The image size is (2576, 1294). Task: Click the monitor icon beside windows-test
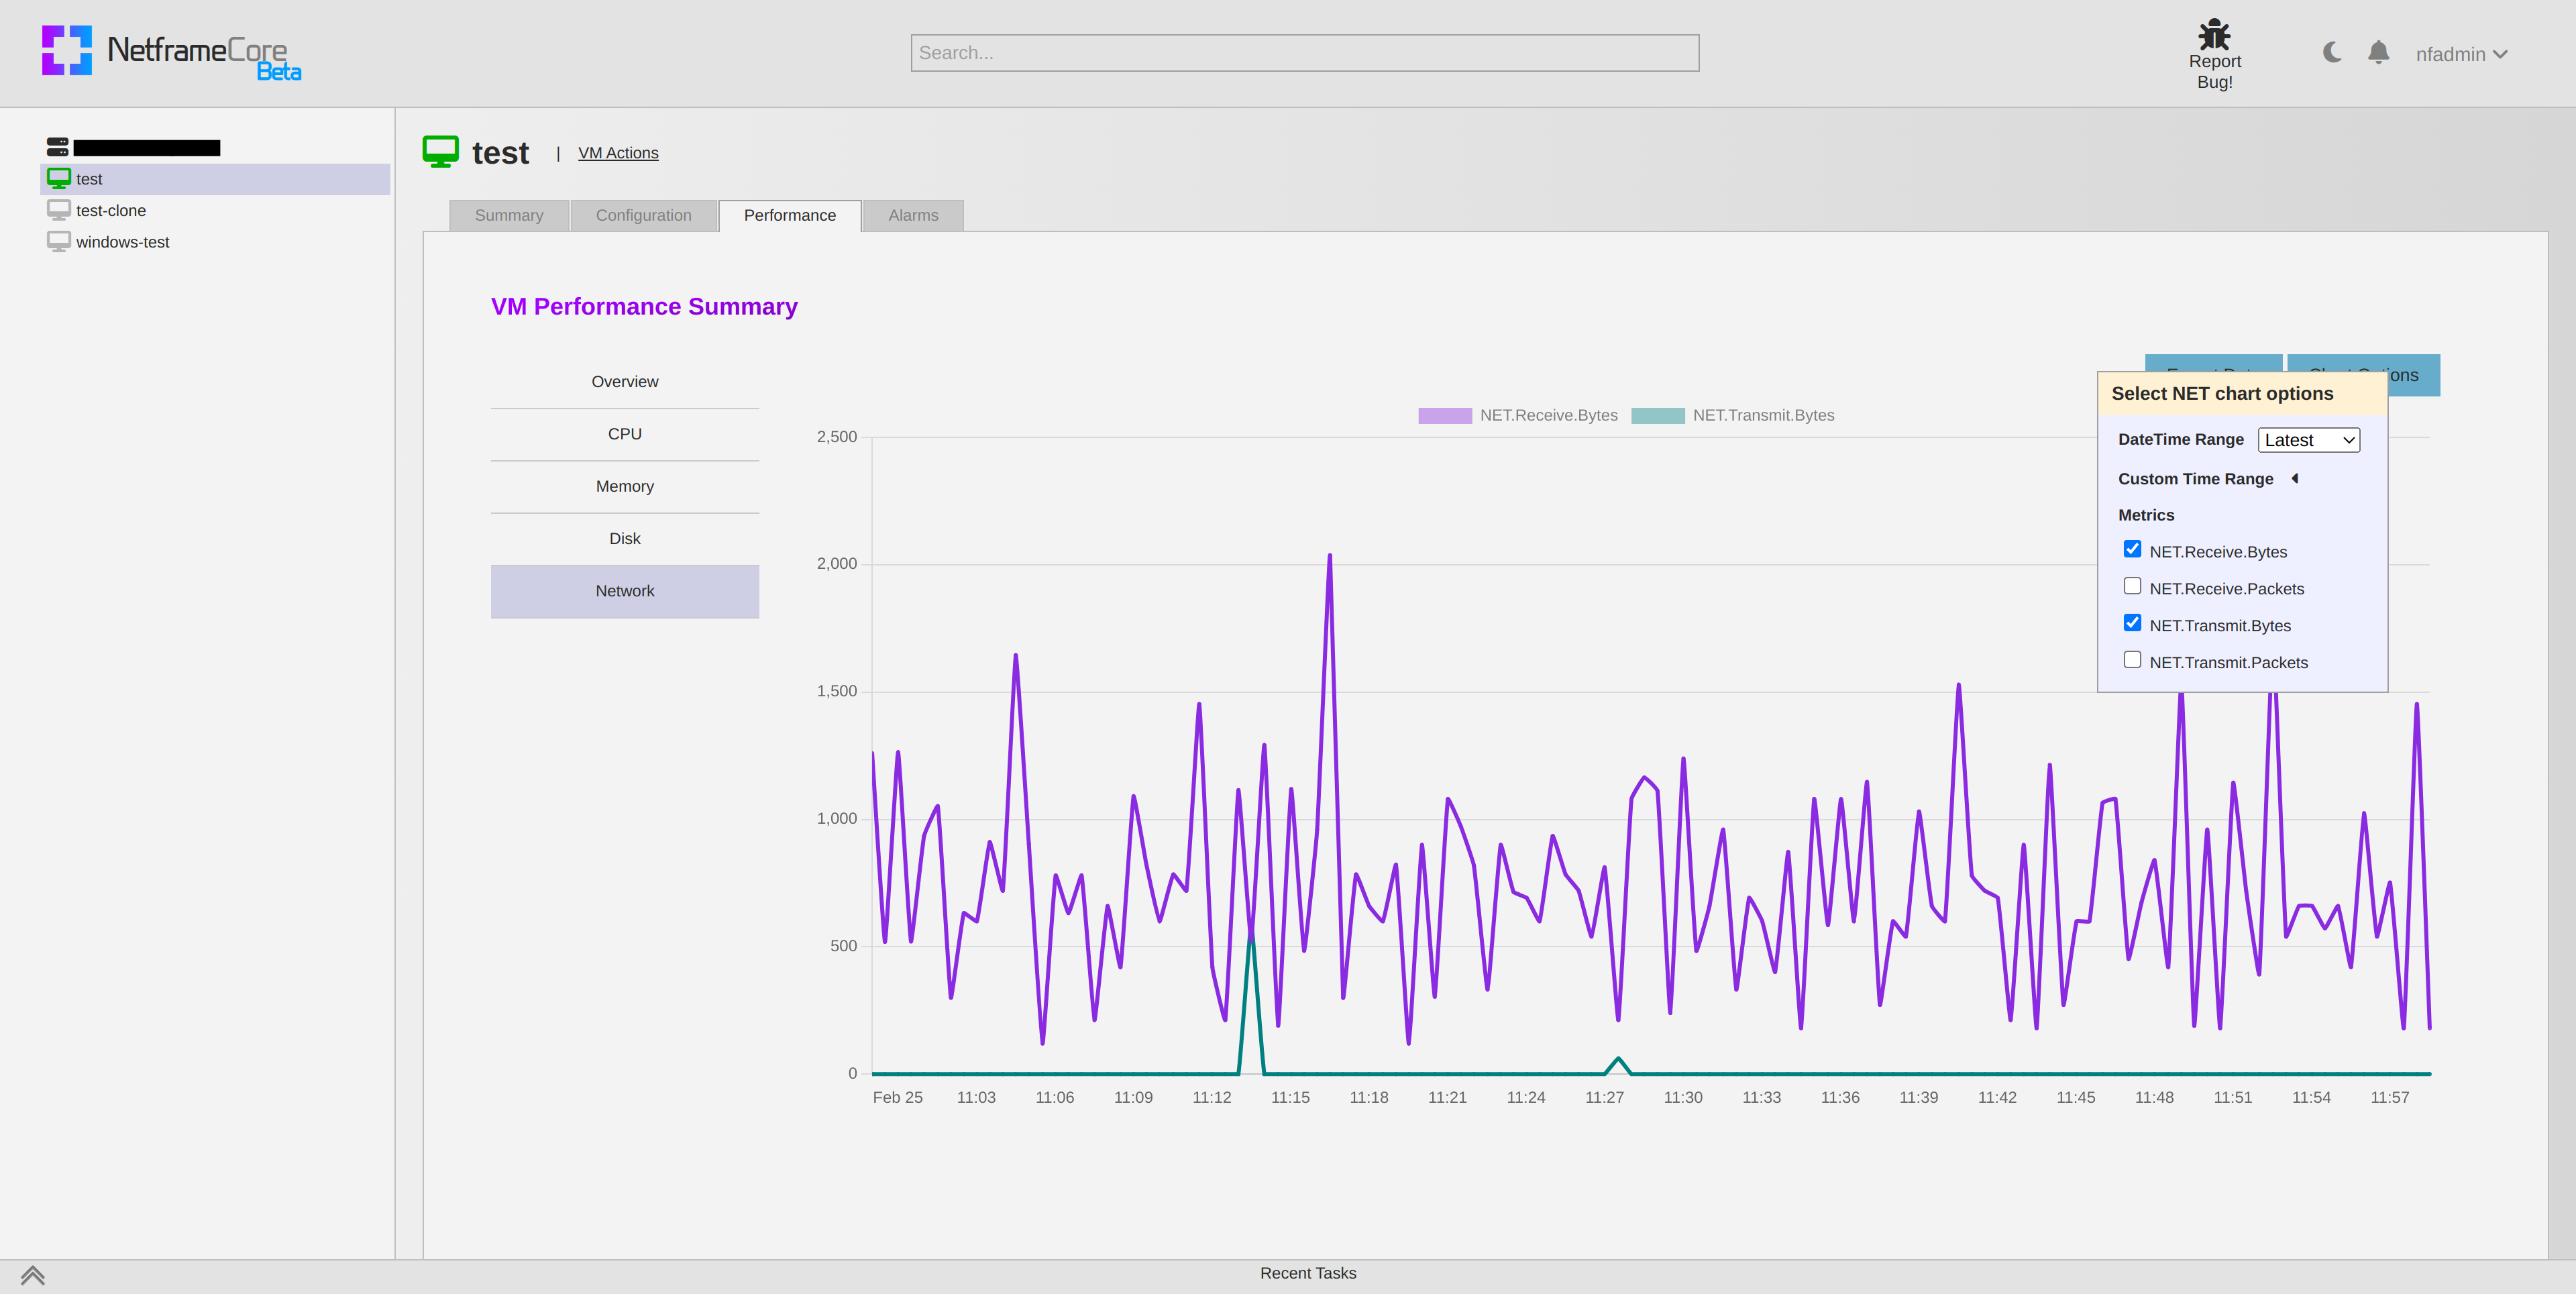59,241
